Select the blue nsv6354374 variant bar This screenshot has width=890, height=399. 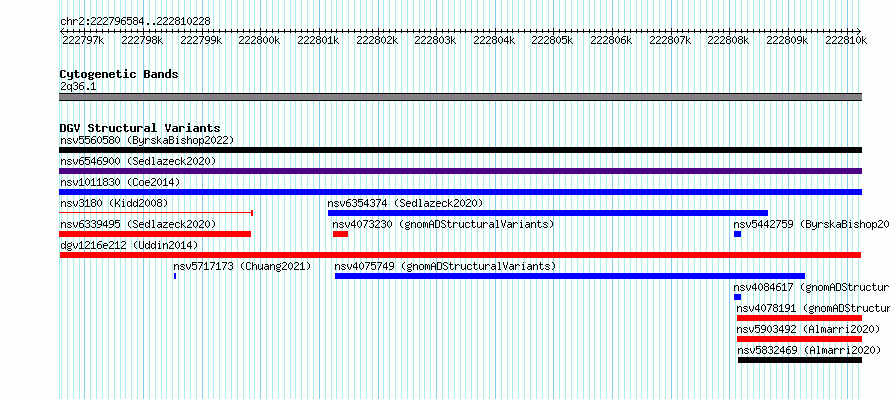(x=548, y=213)
